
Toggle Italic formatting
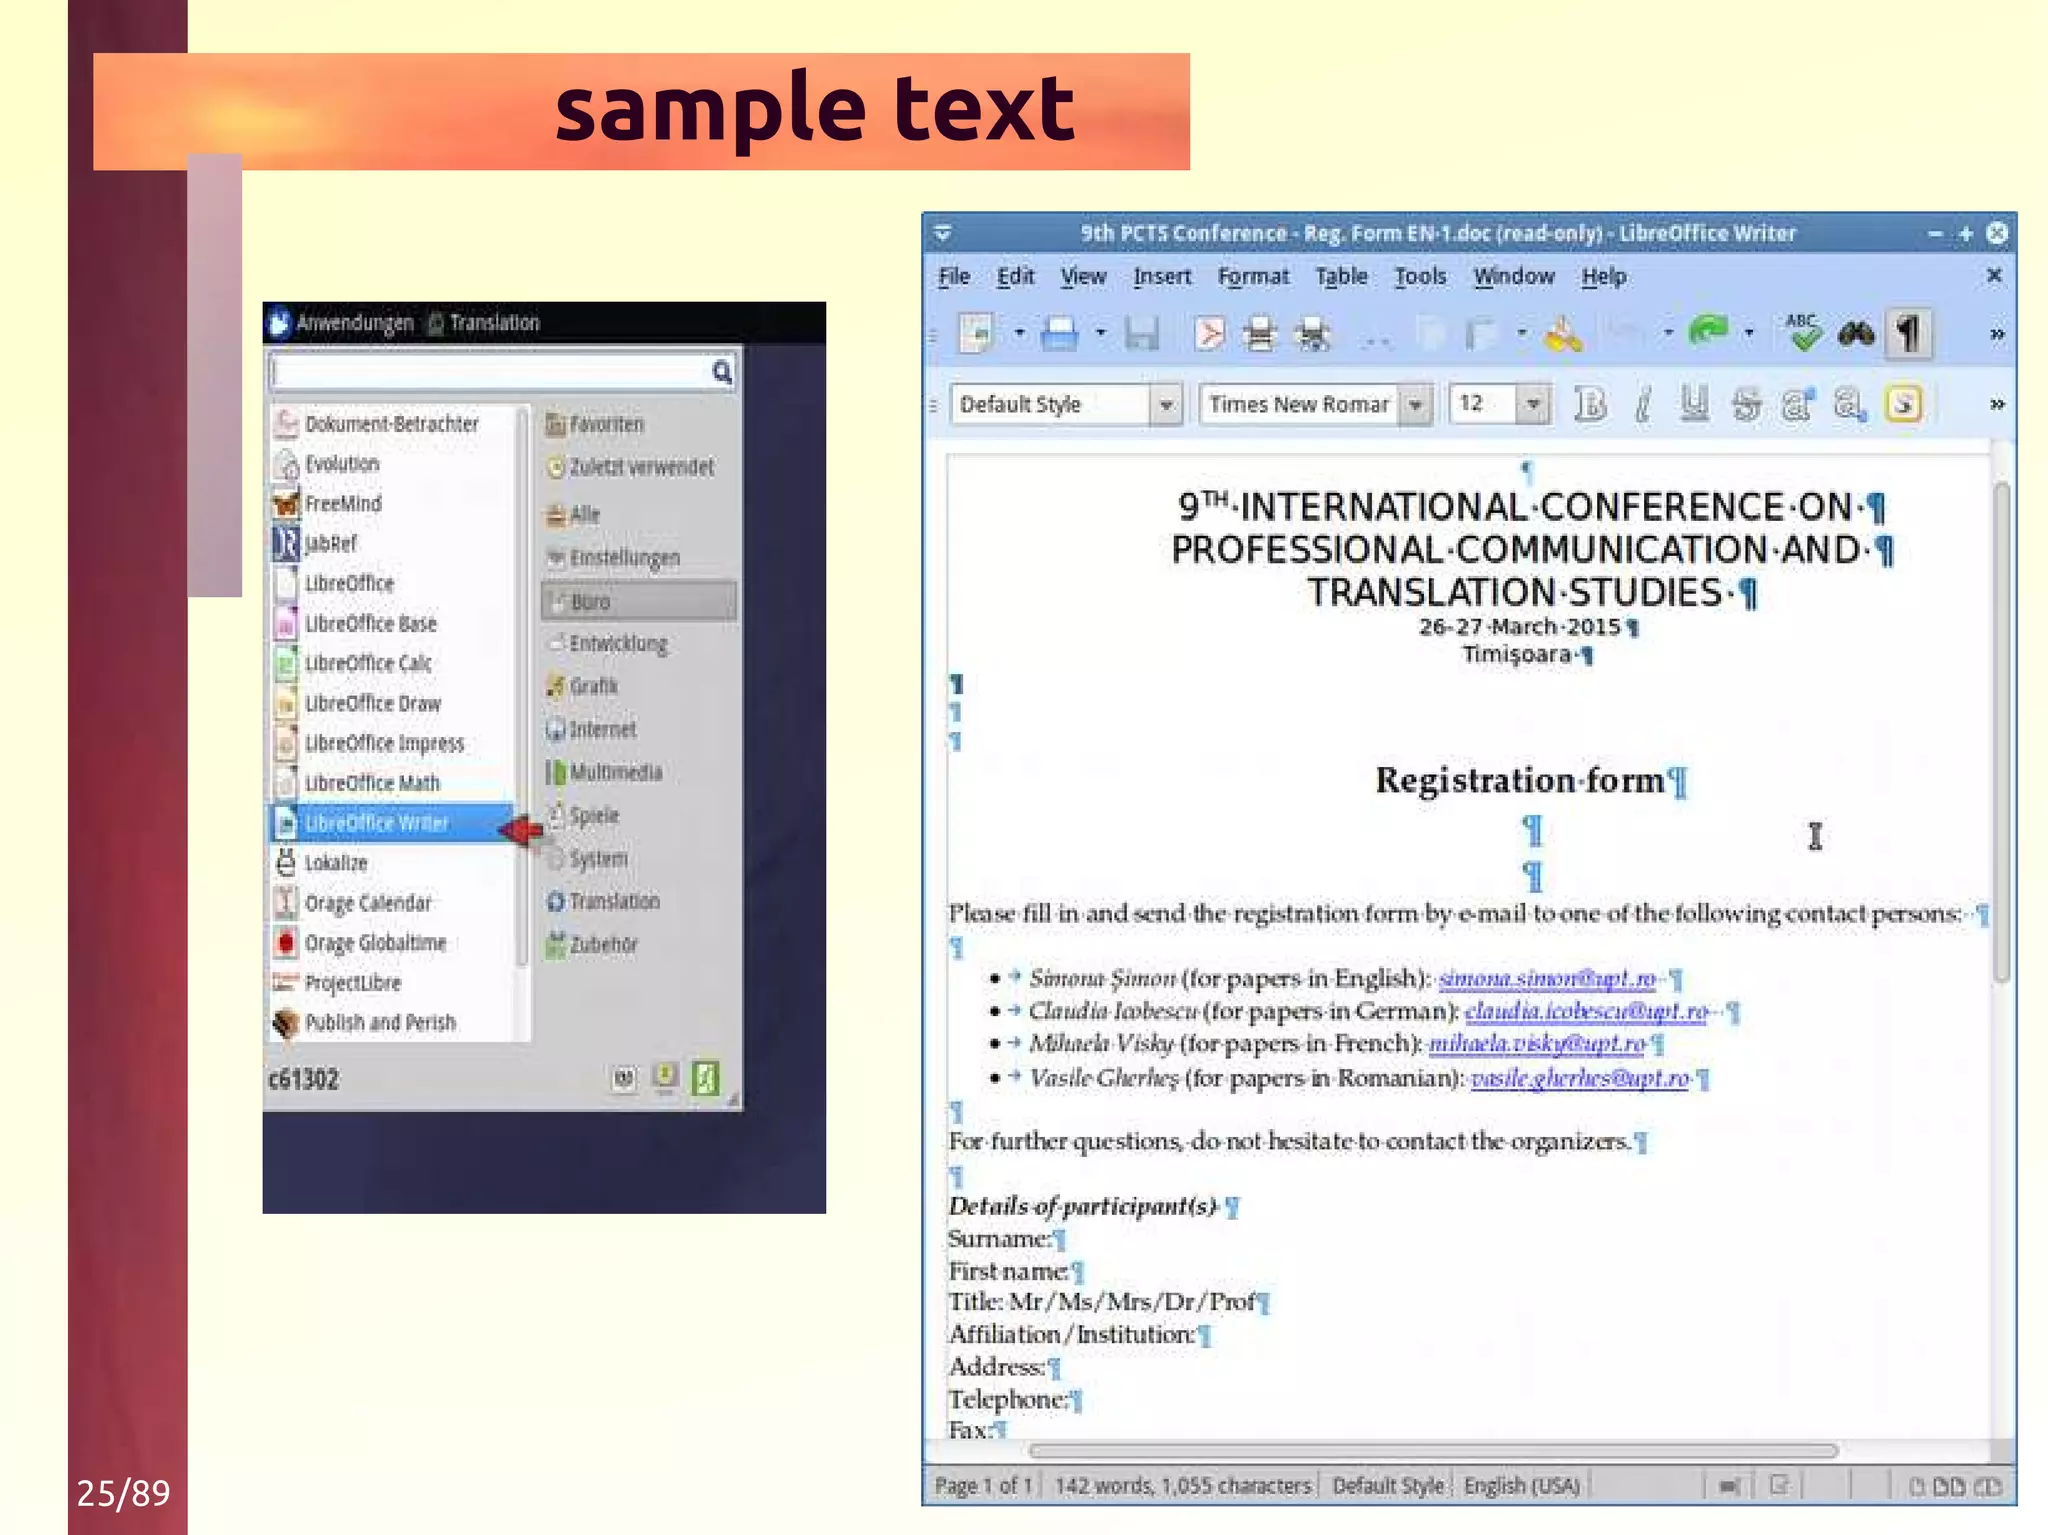[x=1642, y=404]
